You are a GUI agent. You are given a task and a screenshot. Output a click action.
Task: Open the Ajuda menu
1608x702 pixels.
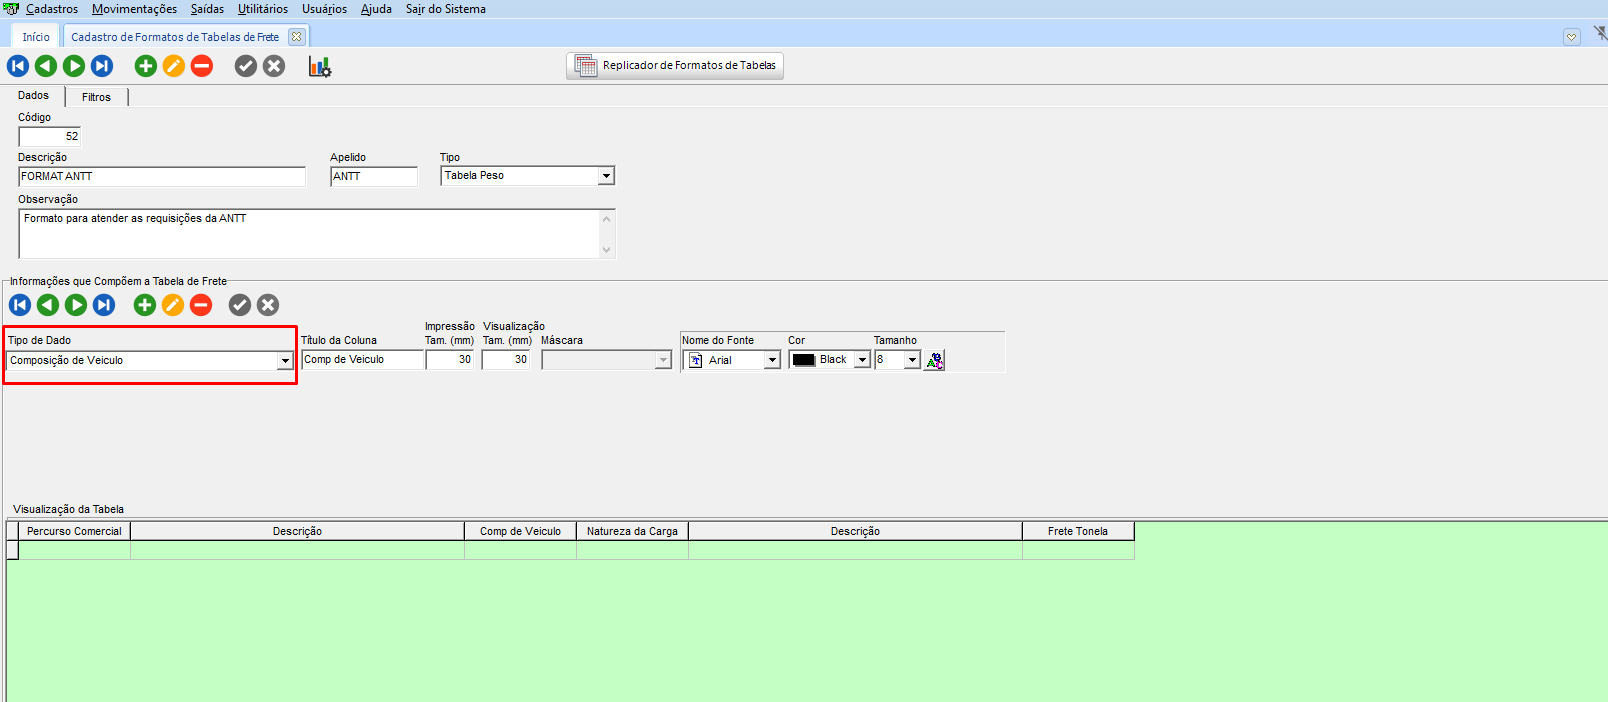coord(376,9)
